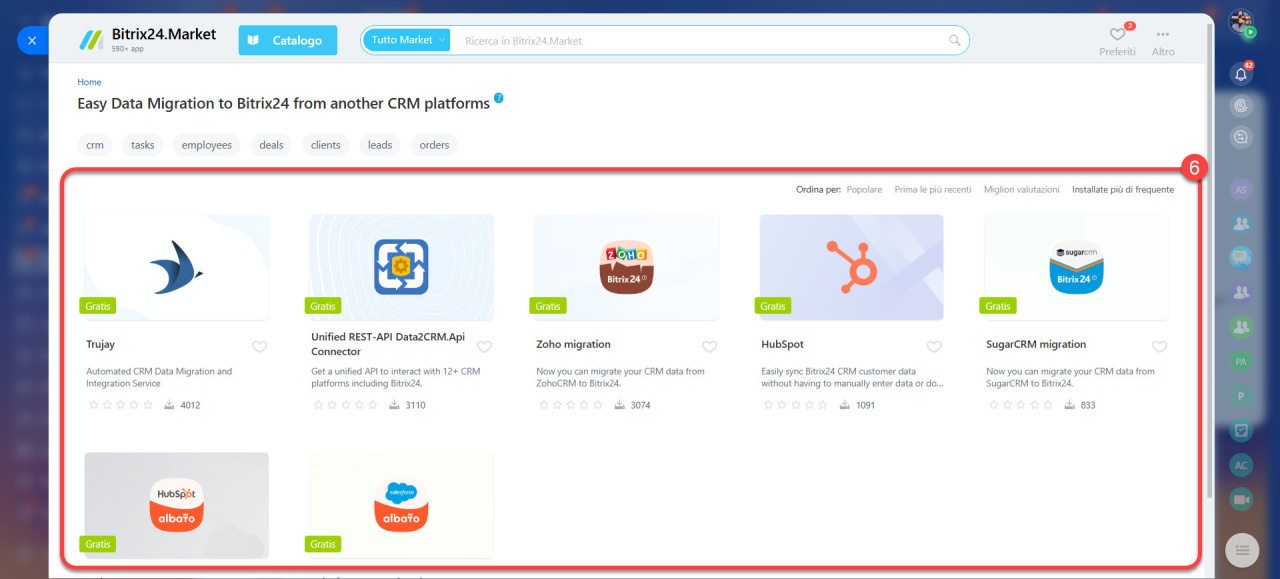Open the checkbox task icon in sidebar

1241,430
